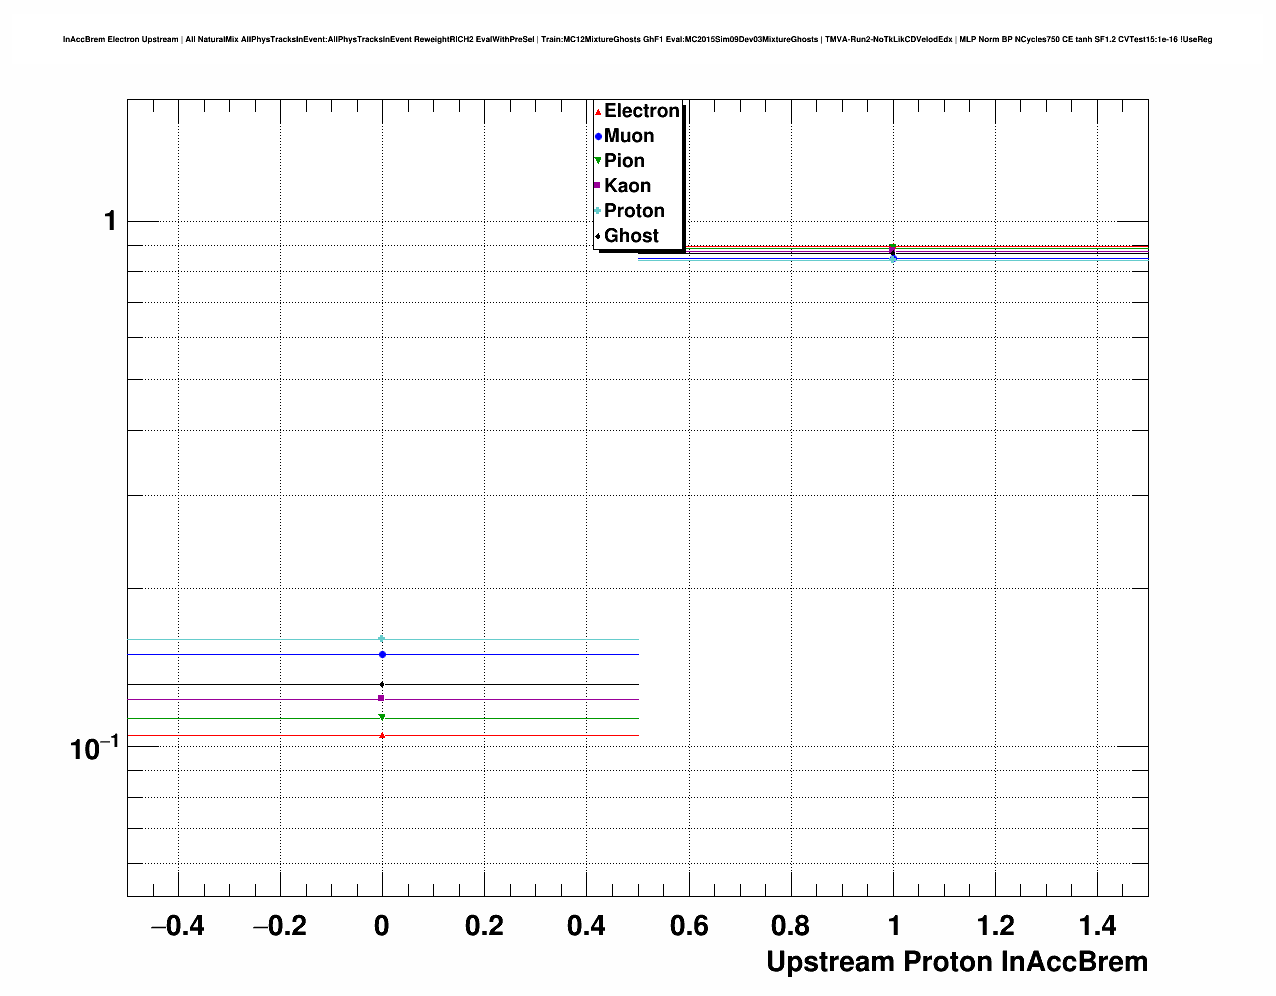Click the "Ghost" legend text label
This screenshot has width=1276, height=996.
tap(631, 236)
